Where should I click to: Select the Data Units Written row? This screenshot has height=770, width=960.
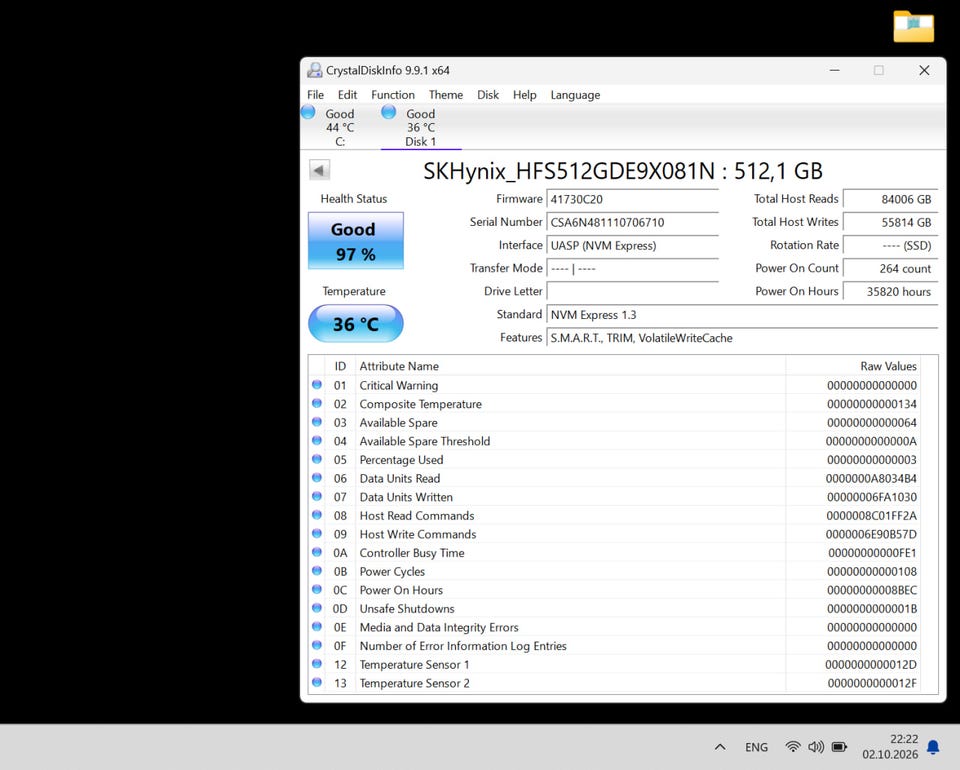[615, 497]
